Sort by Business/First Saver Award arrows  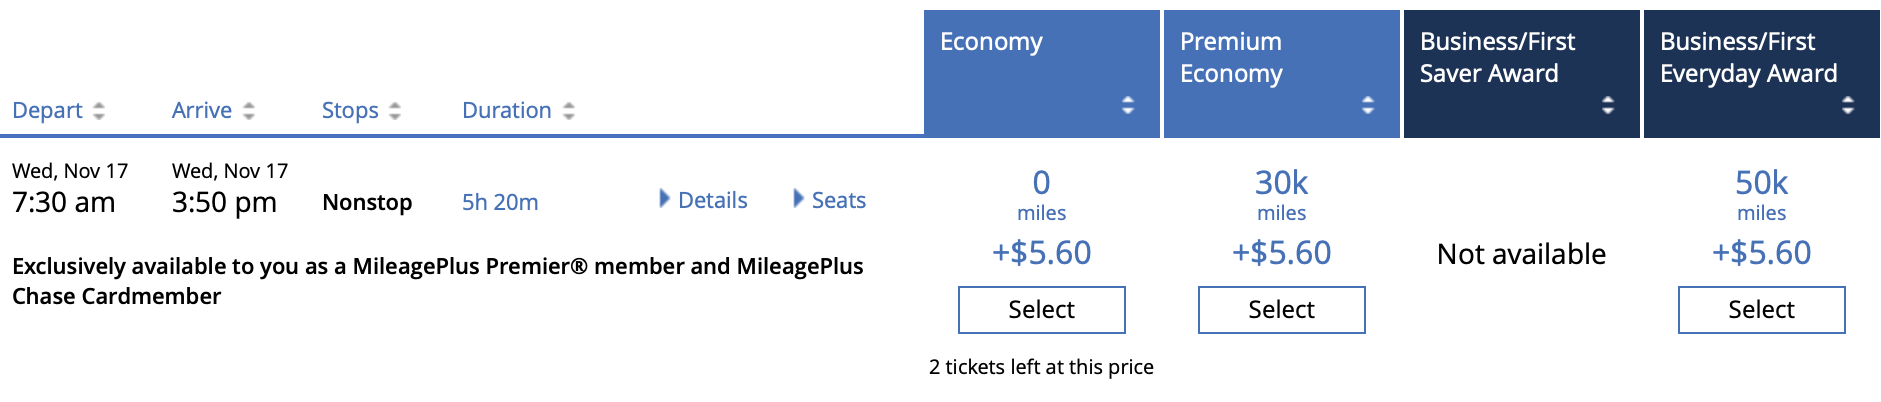tap(1608, 105)
